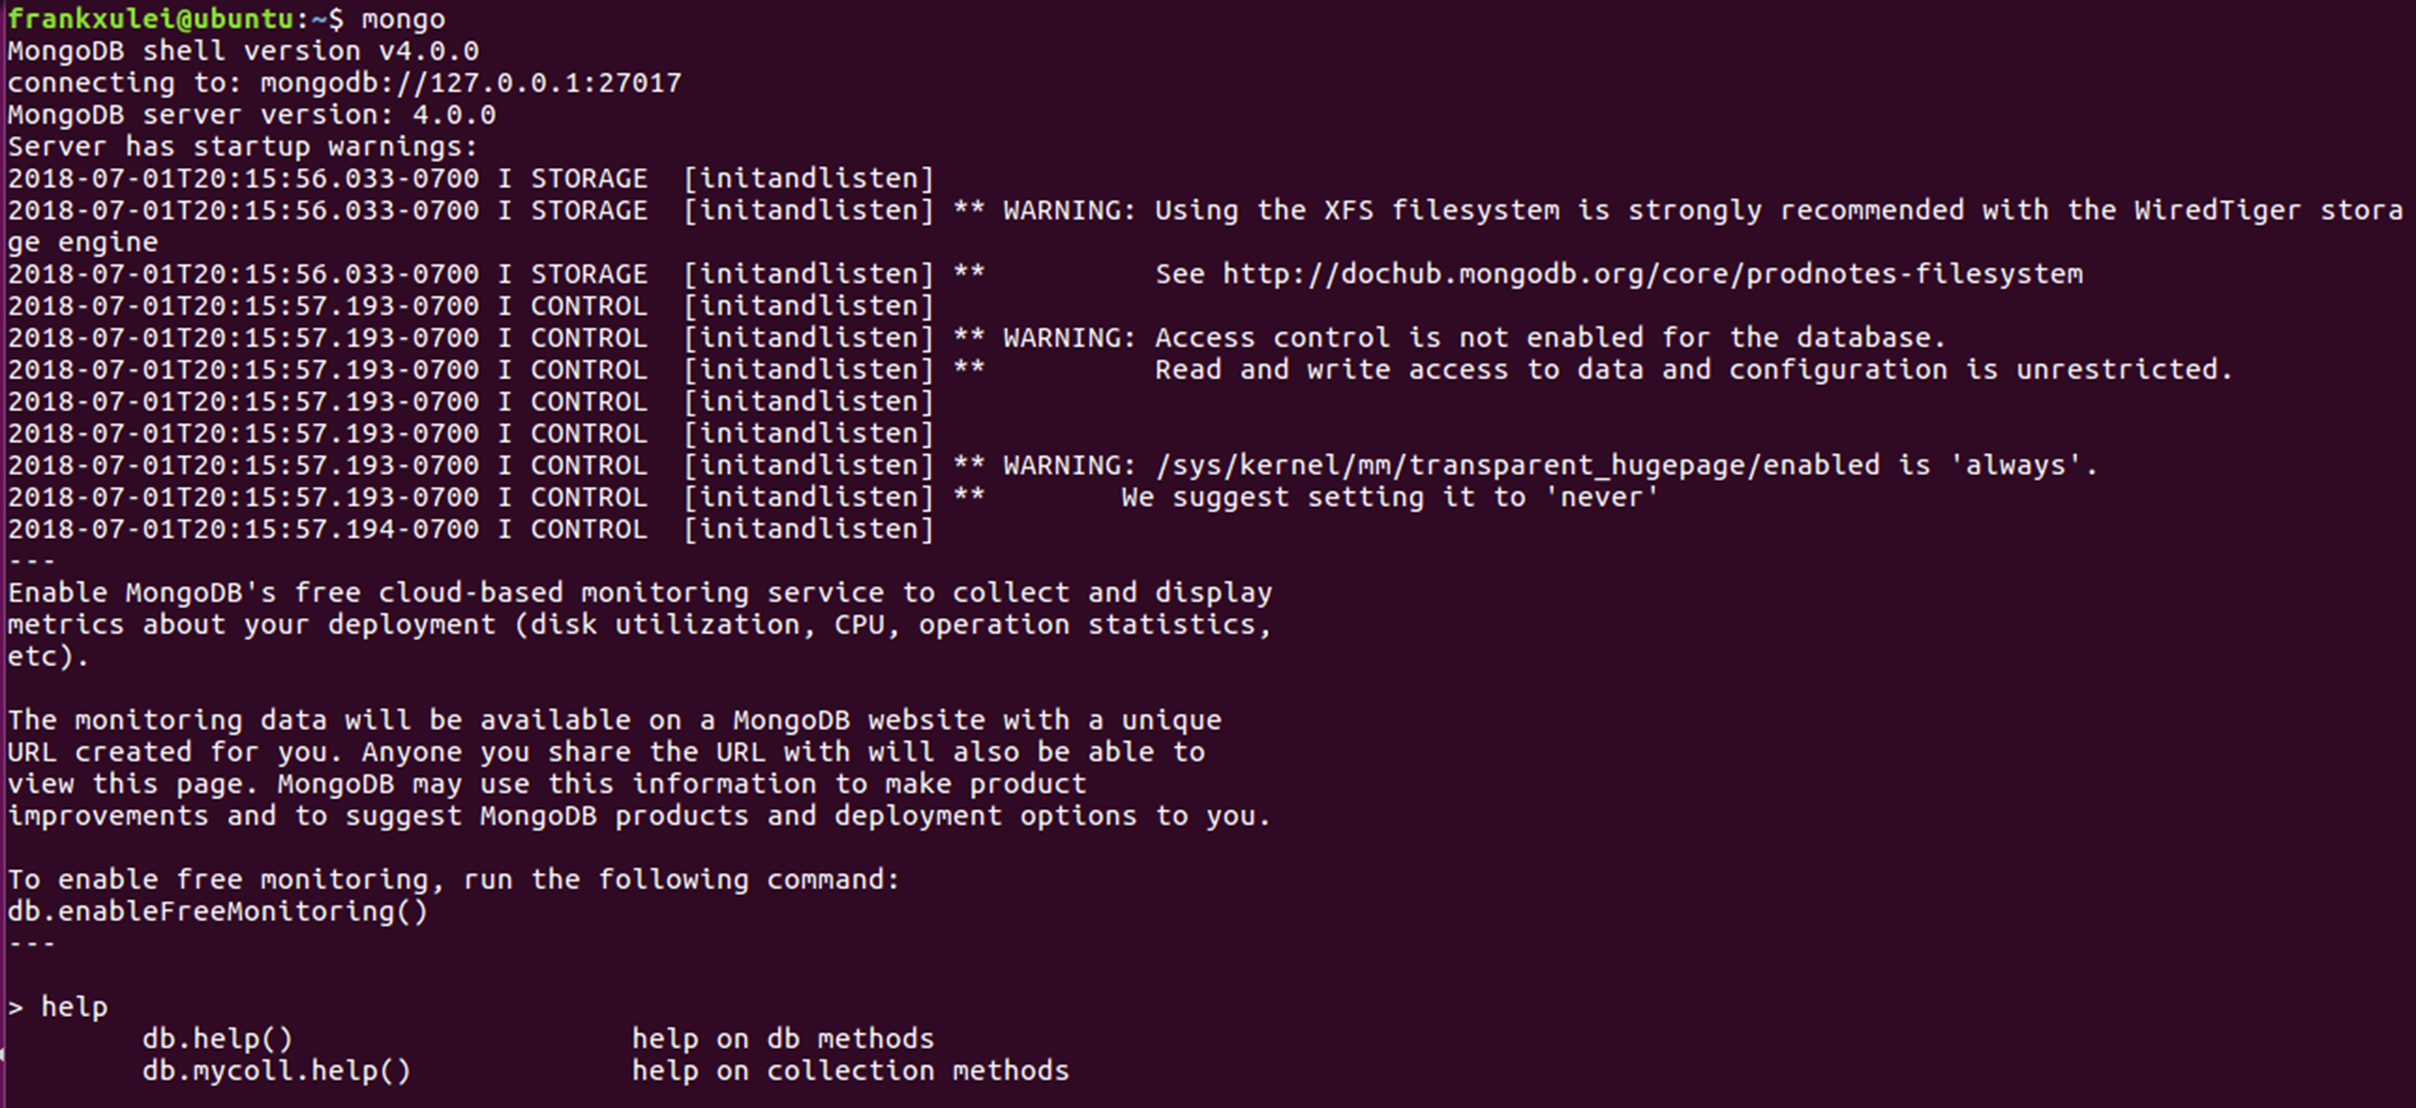
Task: Click the 'Server has startup warnings:' line
Action: coord(243,147)
